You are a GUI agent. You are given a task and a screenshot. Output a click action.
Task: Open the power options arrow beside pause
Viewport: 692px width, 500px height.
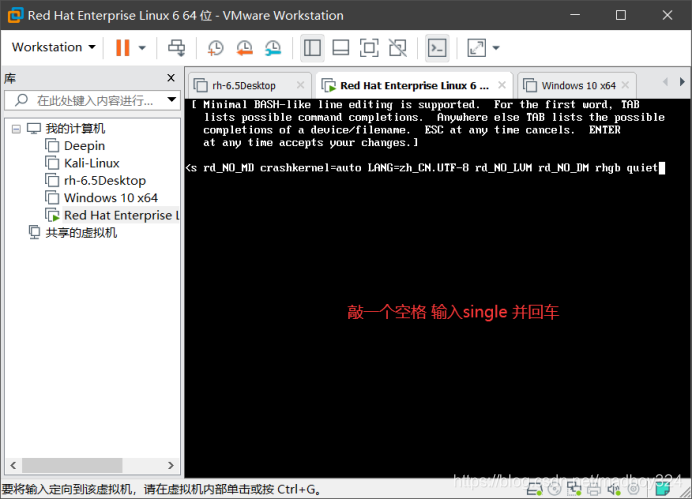click(x=142, y=48)
